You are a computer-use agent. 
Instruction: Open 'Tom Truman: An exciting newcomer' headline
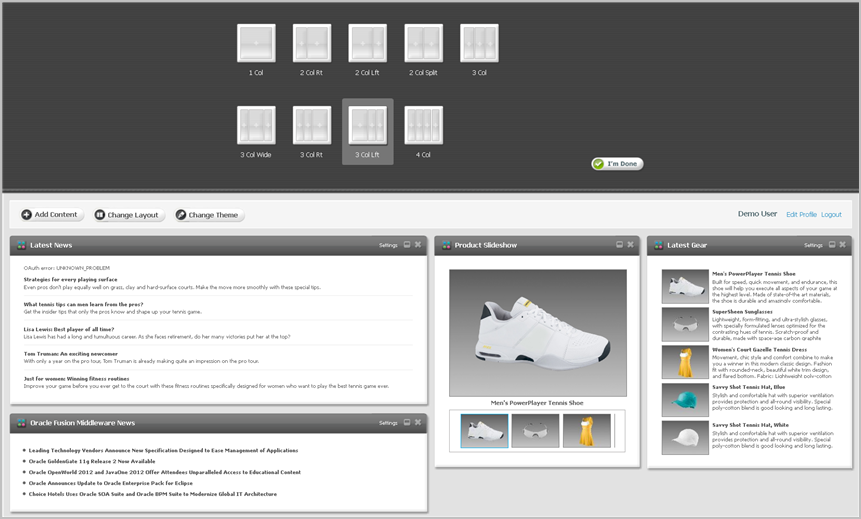pos(70,354)
